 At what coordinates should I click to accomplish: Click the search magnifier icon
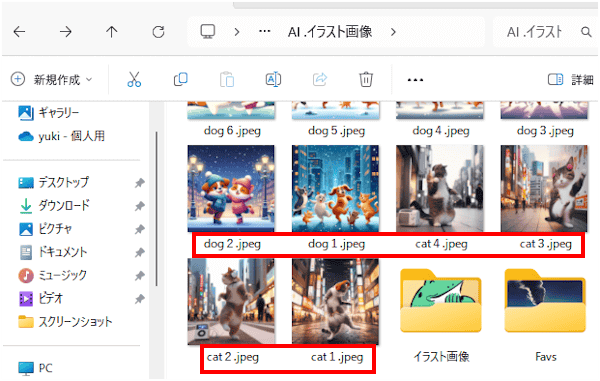pos(586,32)
